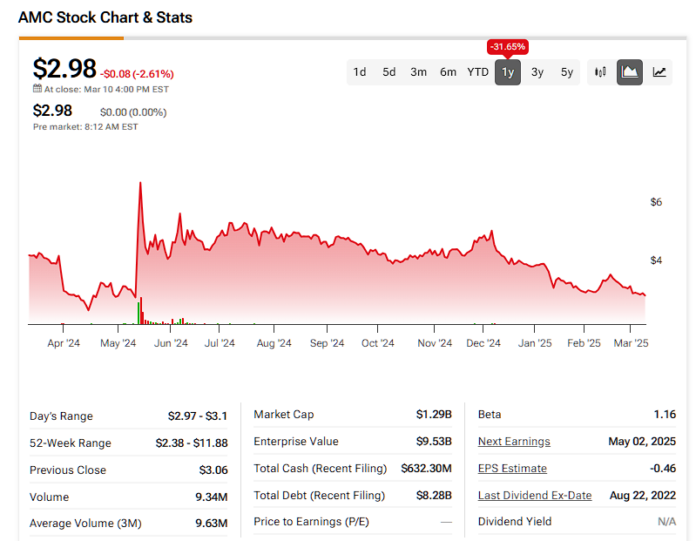Open the Last Dividend Ex-Date link

[x=534, y=495]
